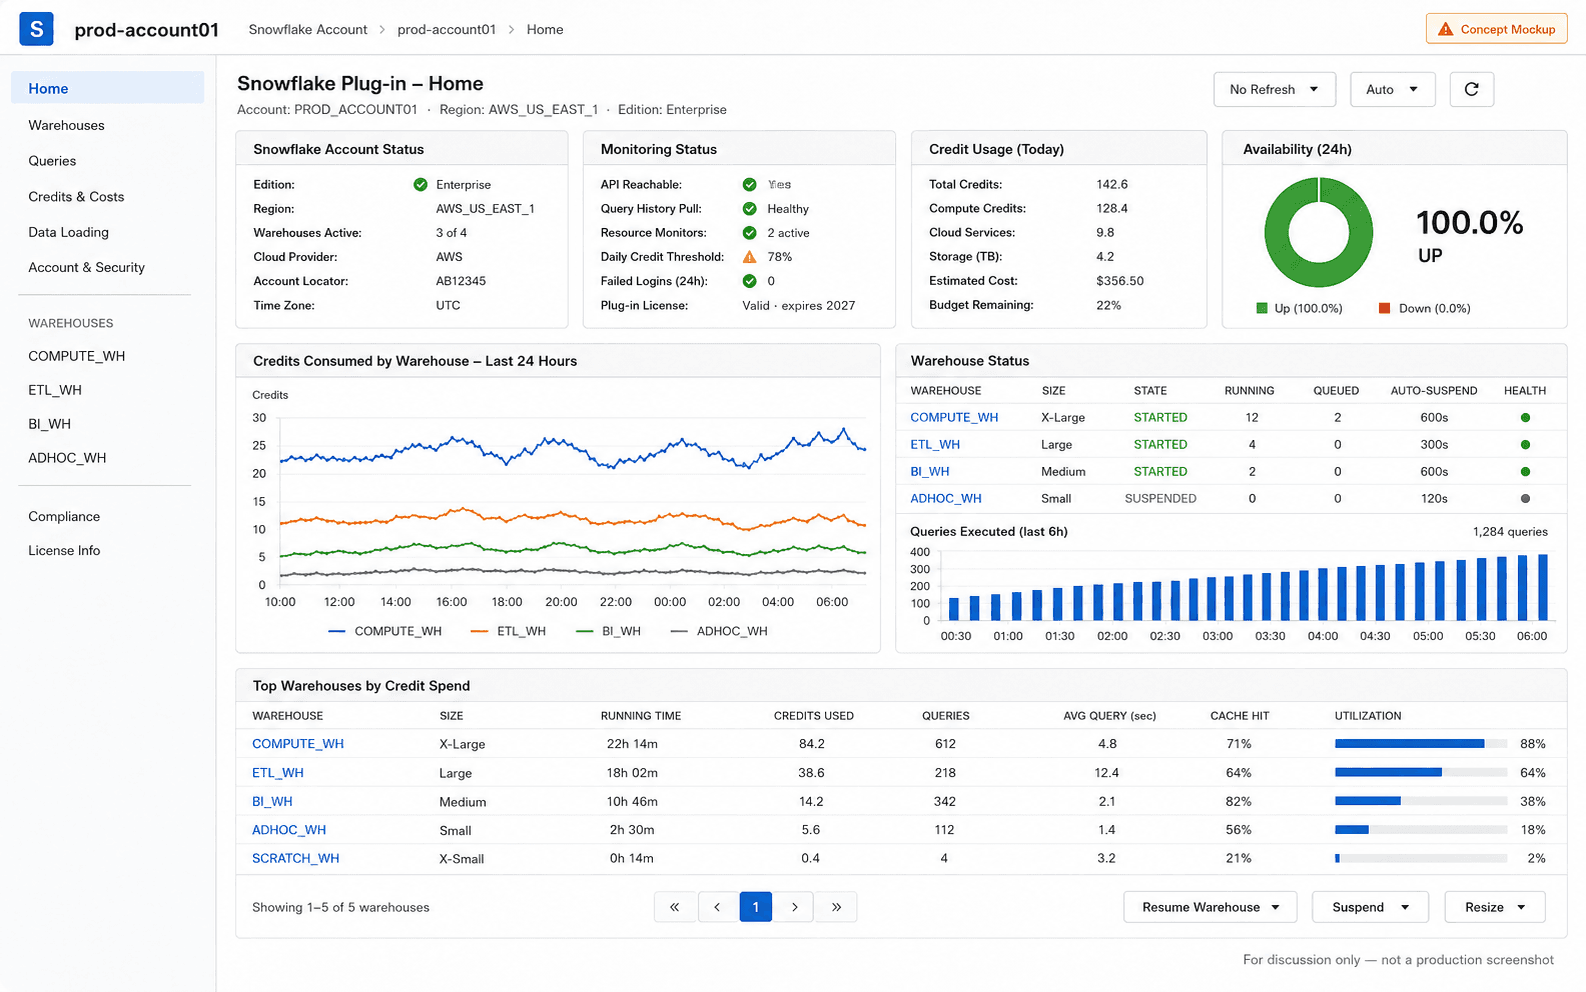Click prod-account01 breadcrumb link
This screenshot has width=1586, height=992.
[x=446, y=30]
